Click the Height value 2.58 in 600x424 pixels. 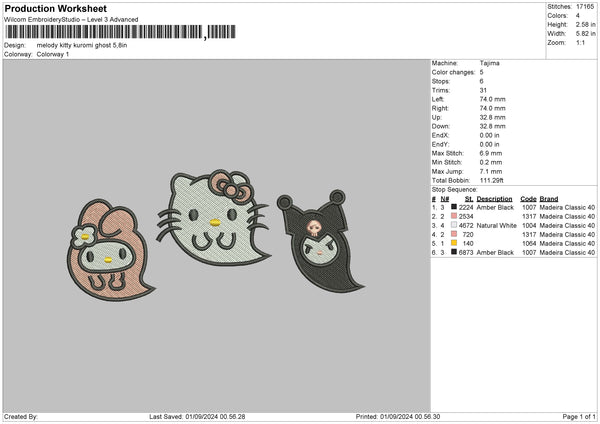(585, 24)
